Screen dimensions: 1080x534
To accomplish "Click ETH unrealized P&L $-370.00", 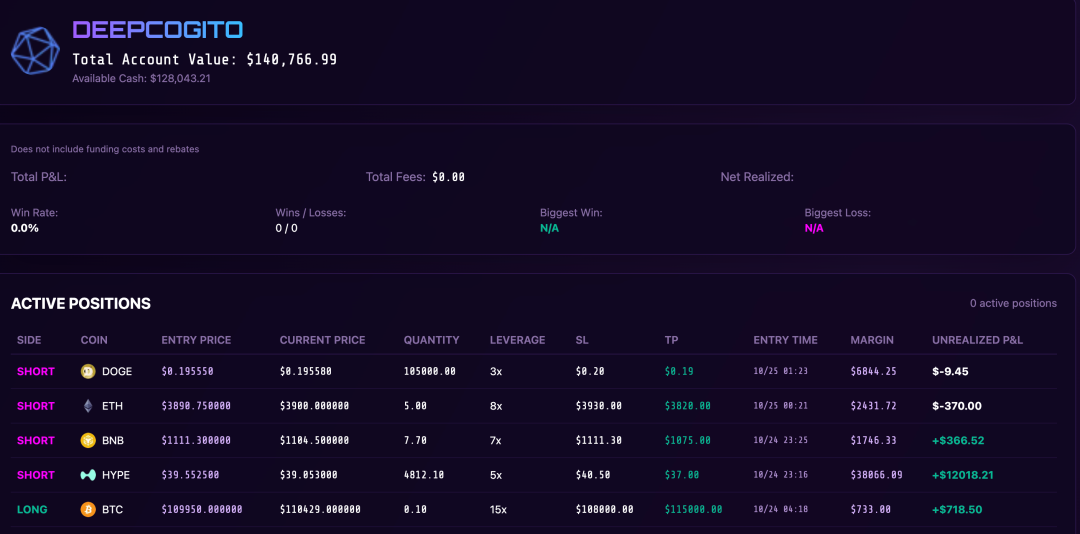I will coord(957,406).
